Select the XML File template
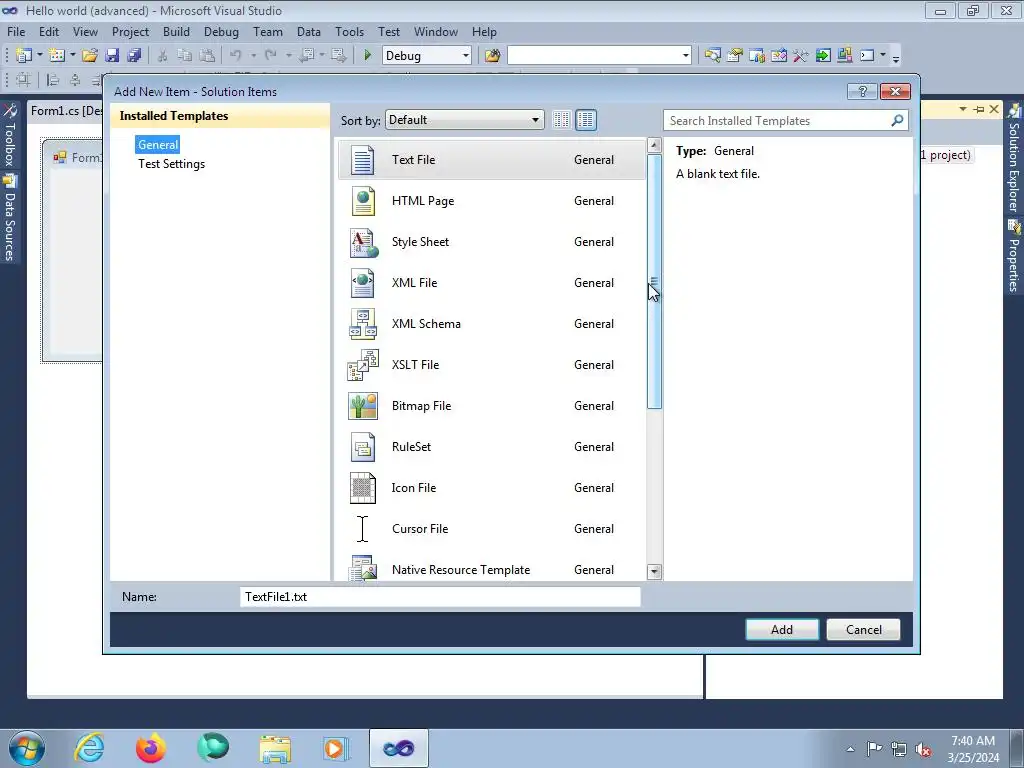Viewport: 1024px width, 768px height. [x=491, y=283]
